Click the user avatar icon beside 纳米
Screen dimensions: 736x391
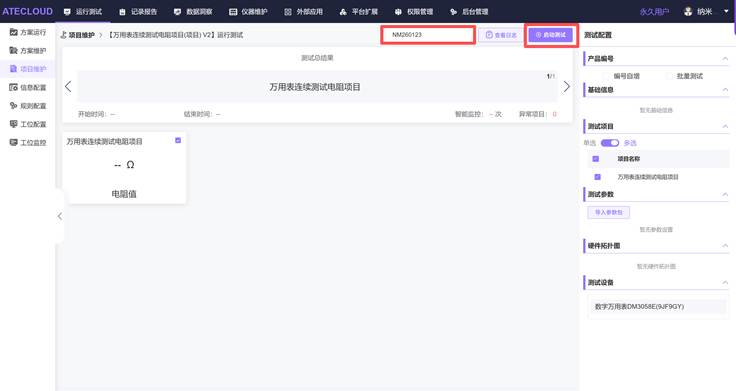click(688, 12)
